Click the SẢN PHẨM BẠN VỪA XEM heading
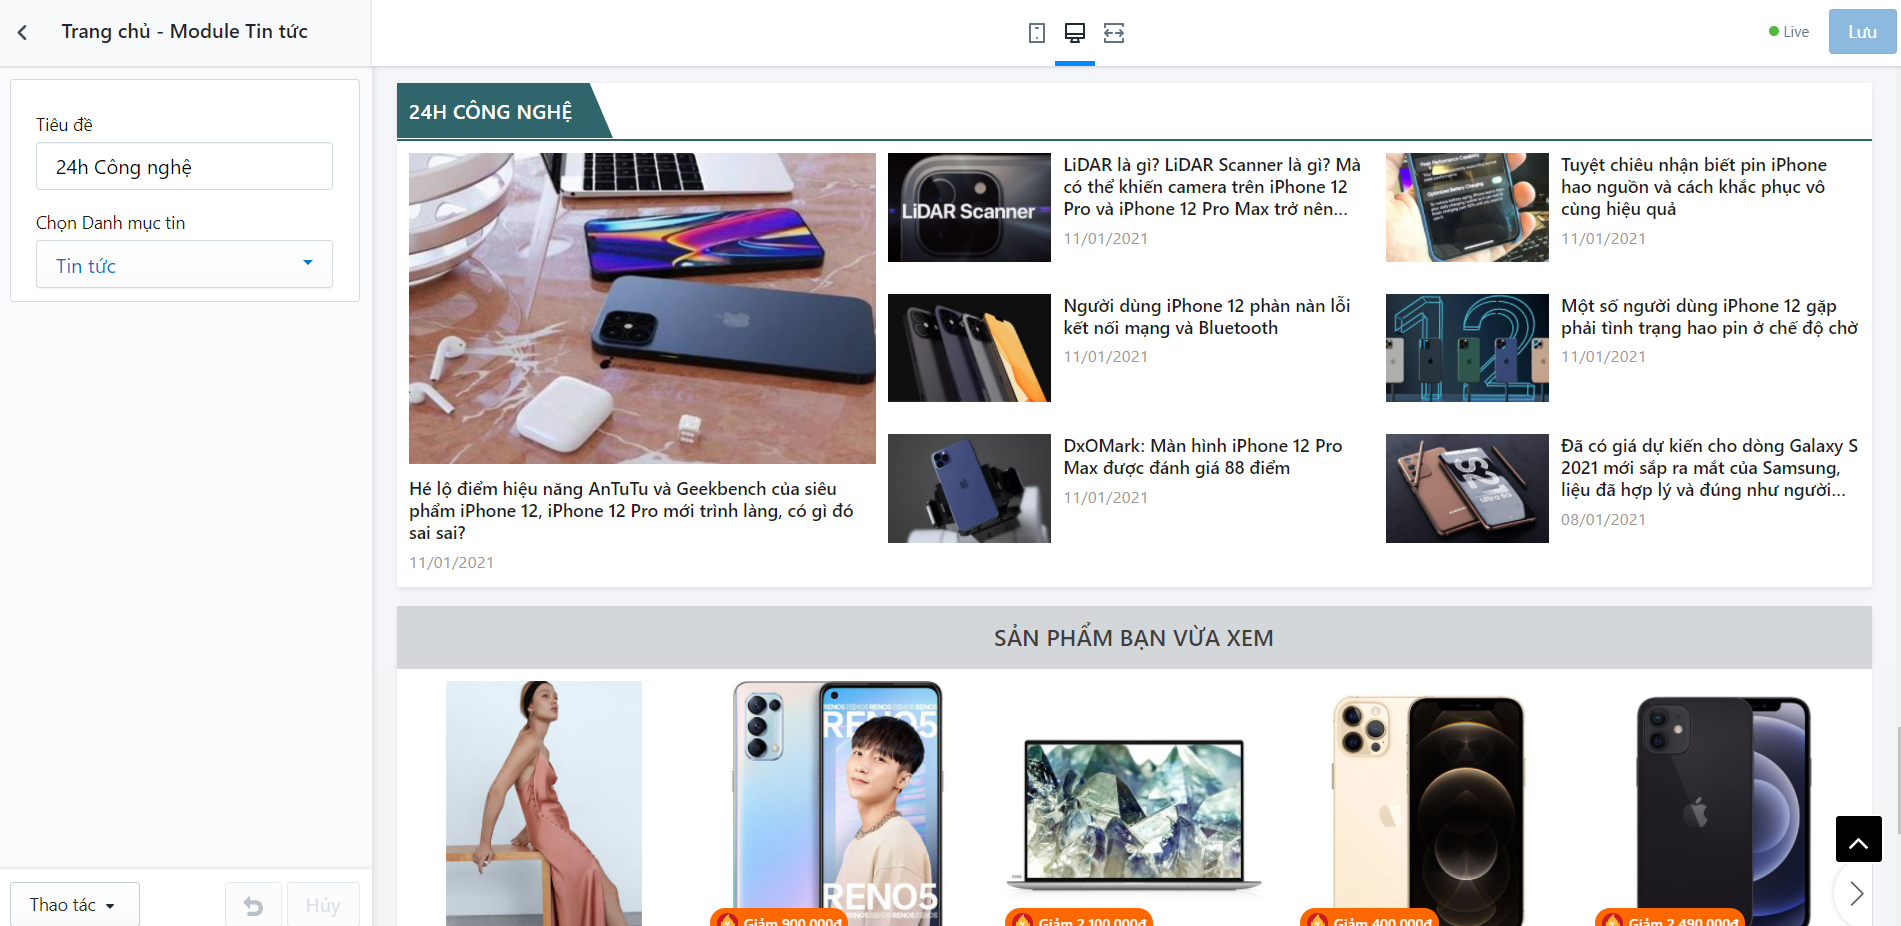Image resolution: width=1901 pixels, height=926 pixels. point(1134,638)
